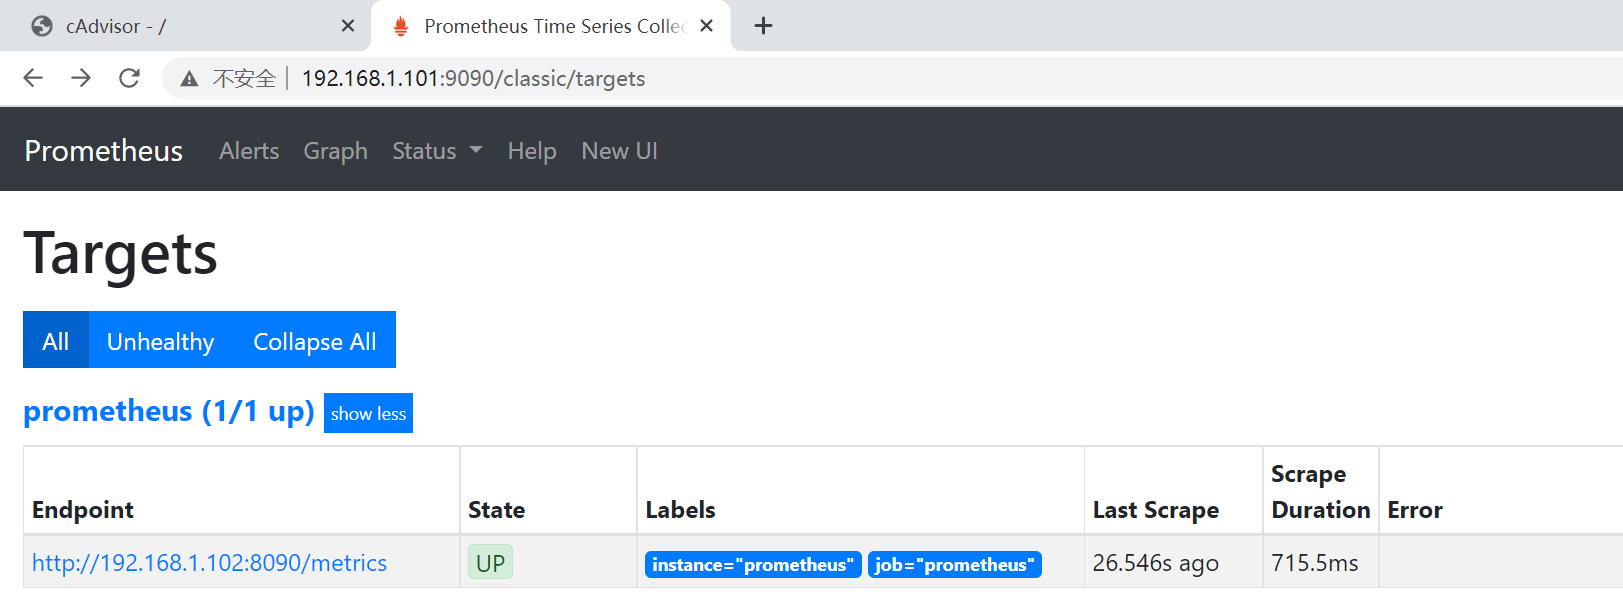Screen dimensions: 1623x594
Task: Click the Prometheus flame favicon
Action: (401, 26)
